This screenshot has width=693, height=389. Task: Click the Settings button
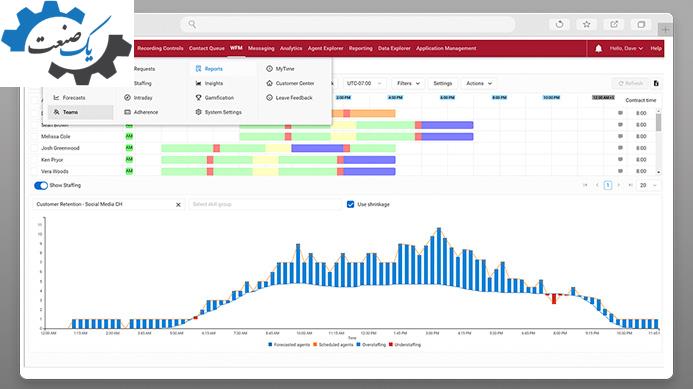tap(442, 83)
